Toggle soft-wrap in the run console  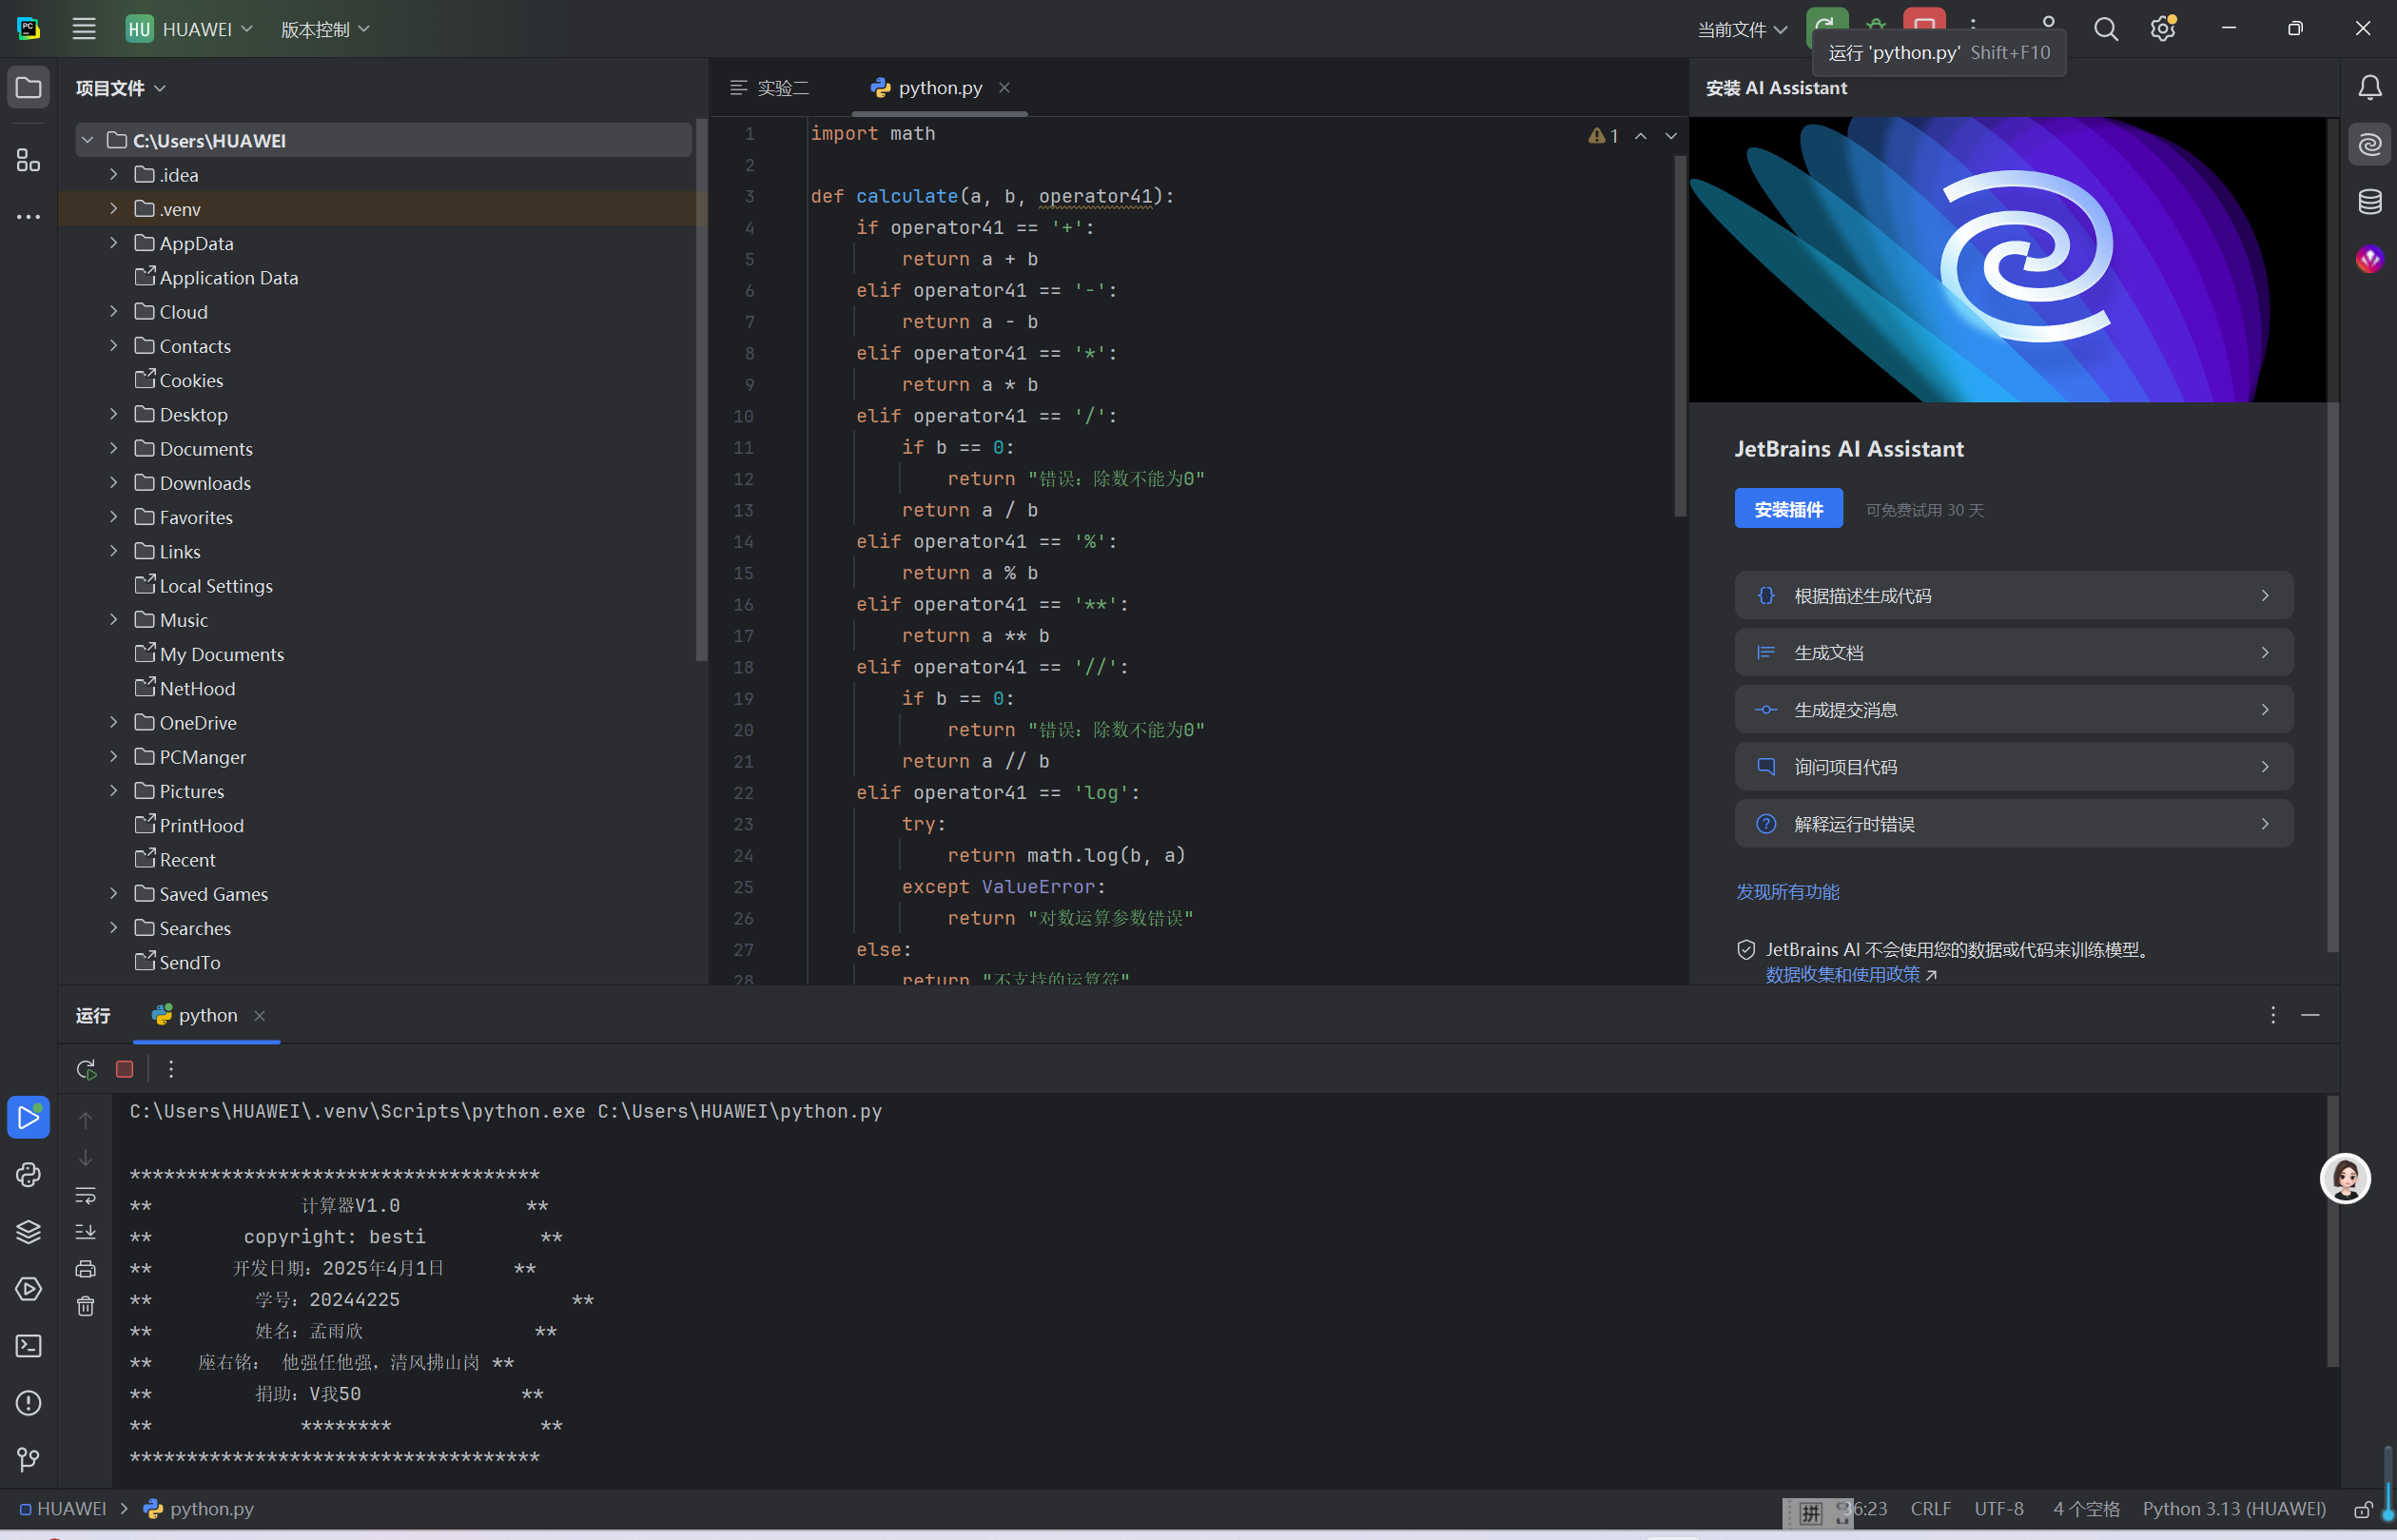click(86, 1195)
